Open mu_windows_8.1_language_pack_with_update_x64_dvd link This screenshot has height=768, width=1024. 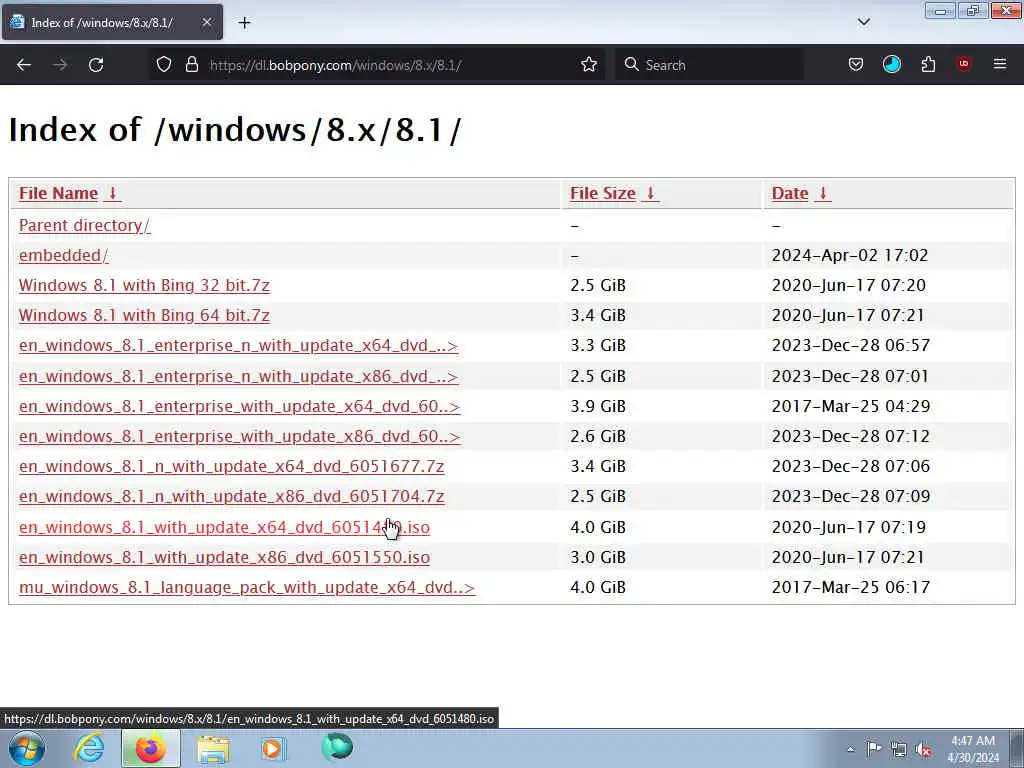coord(247,587)
